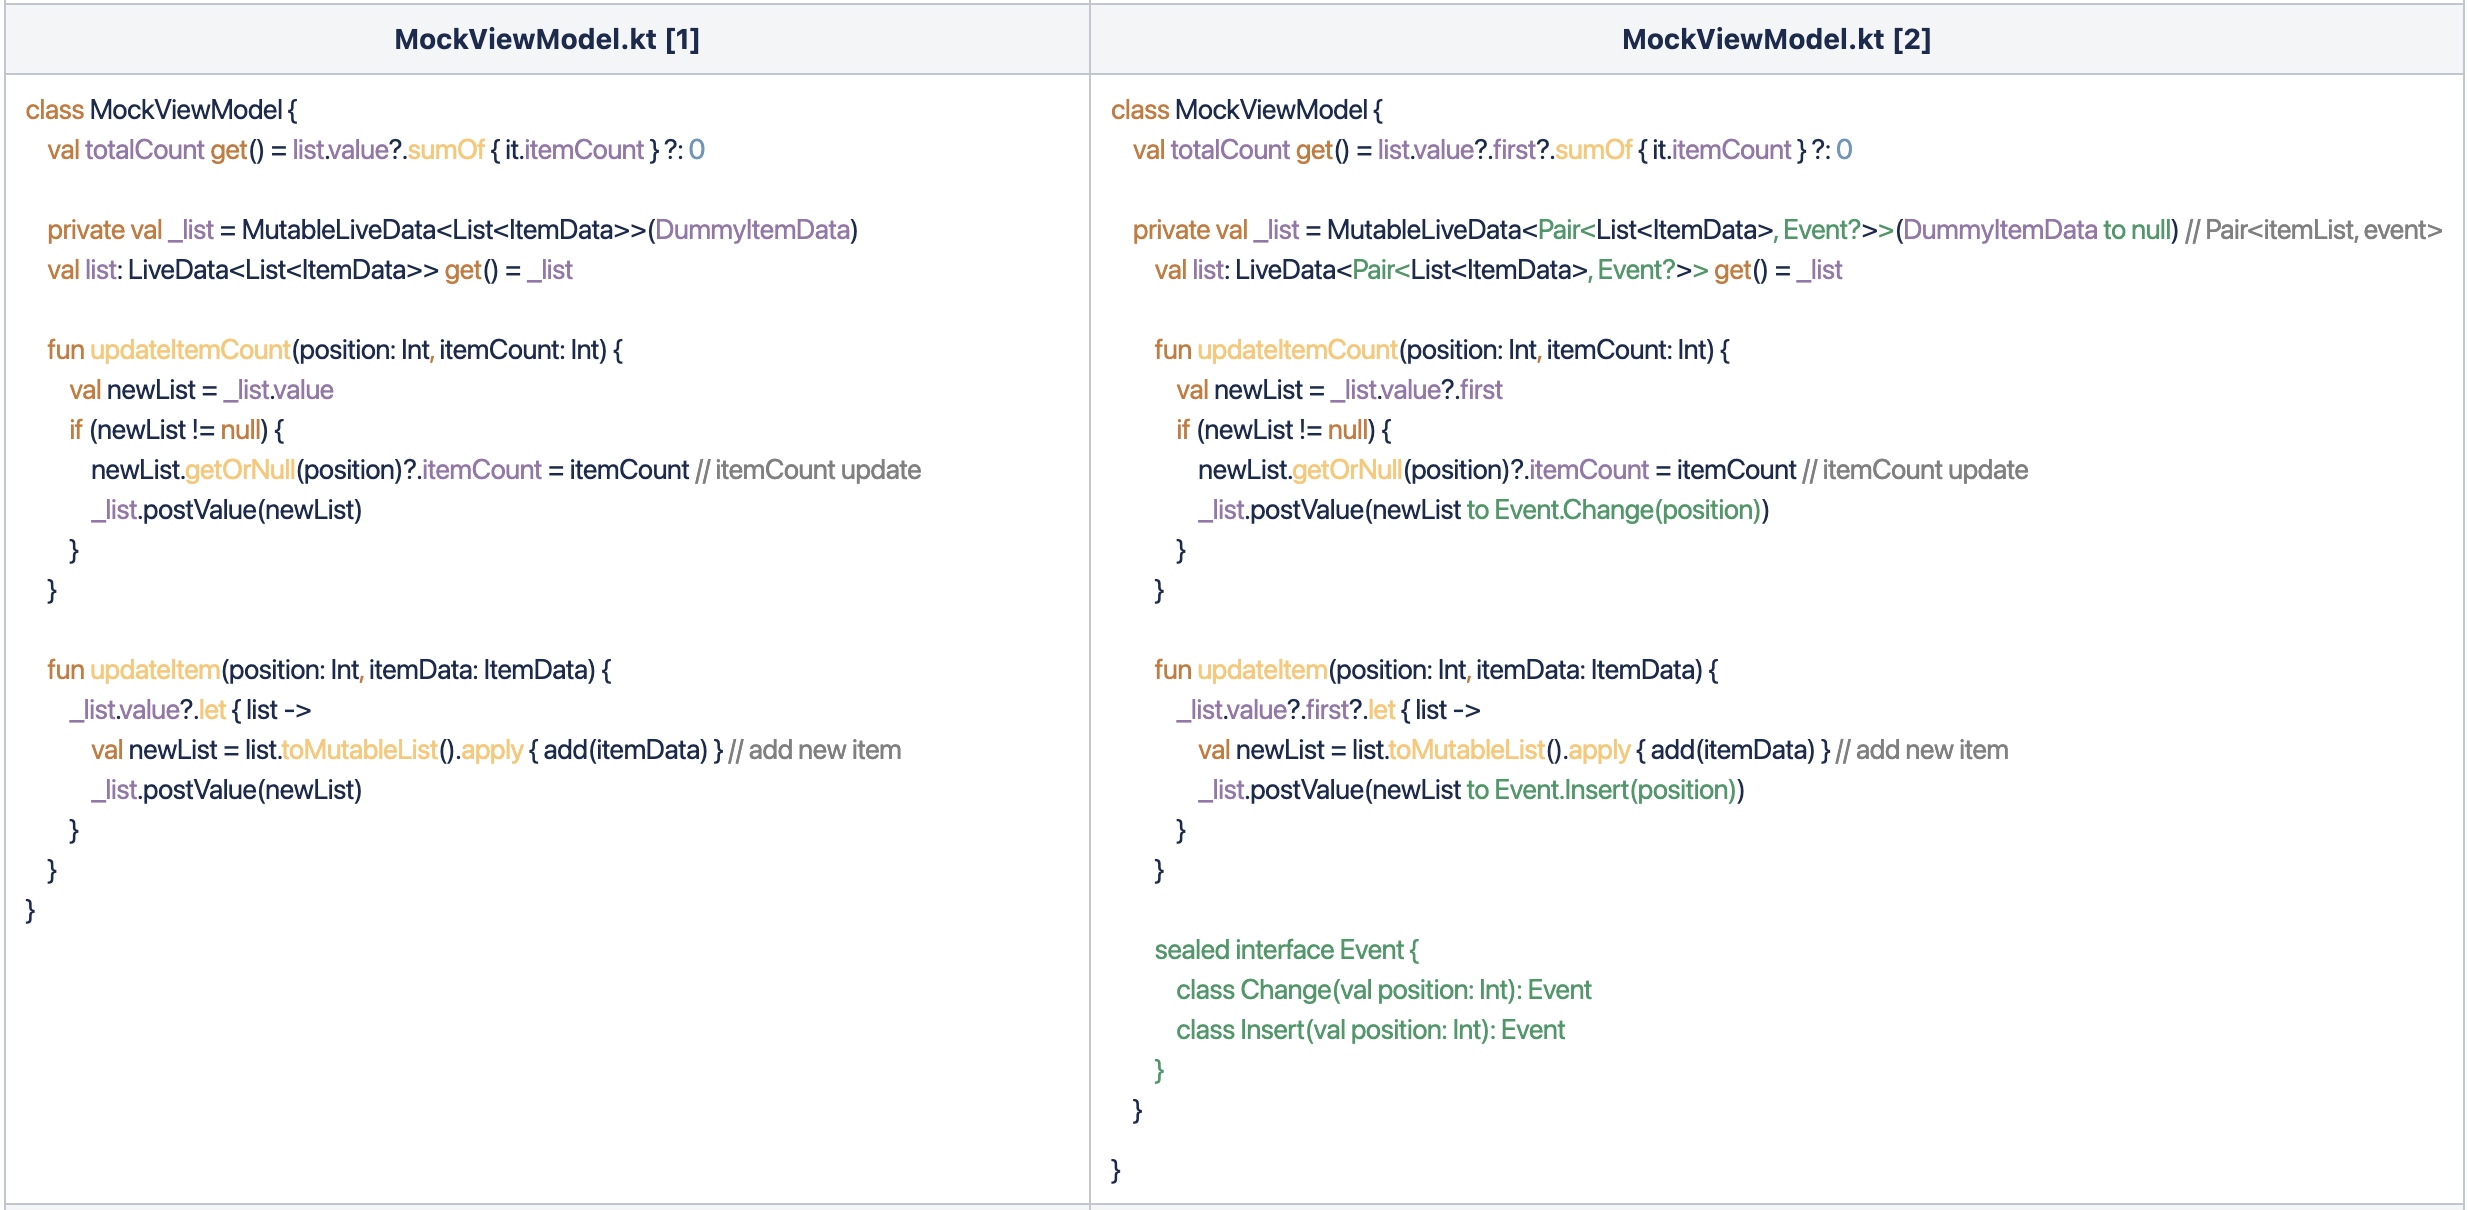Click 'totalCount' in the left panel
The height and width of the screenshot is (1210, 2468).
click(x=144, y=150)
